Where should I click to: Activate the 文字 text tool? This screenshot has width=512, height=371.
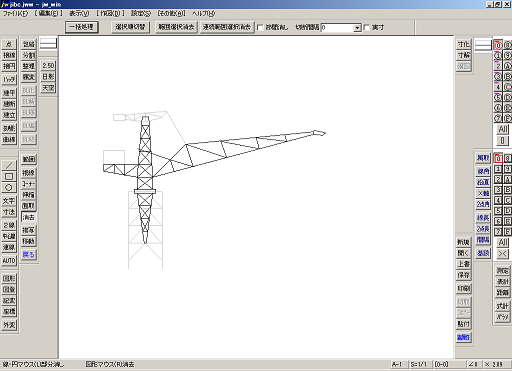click(x=9, y=201)
